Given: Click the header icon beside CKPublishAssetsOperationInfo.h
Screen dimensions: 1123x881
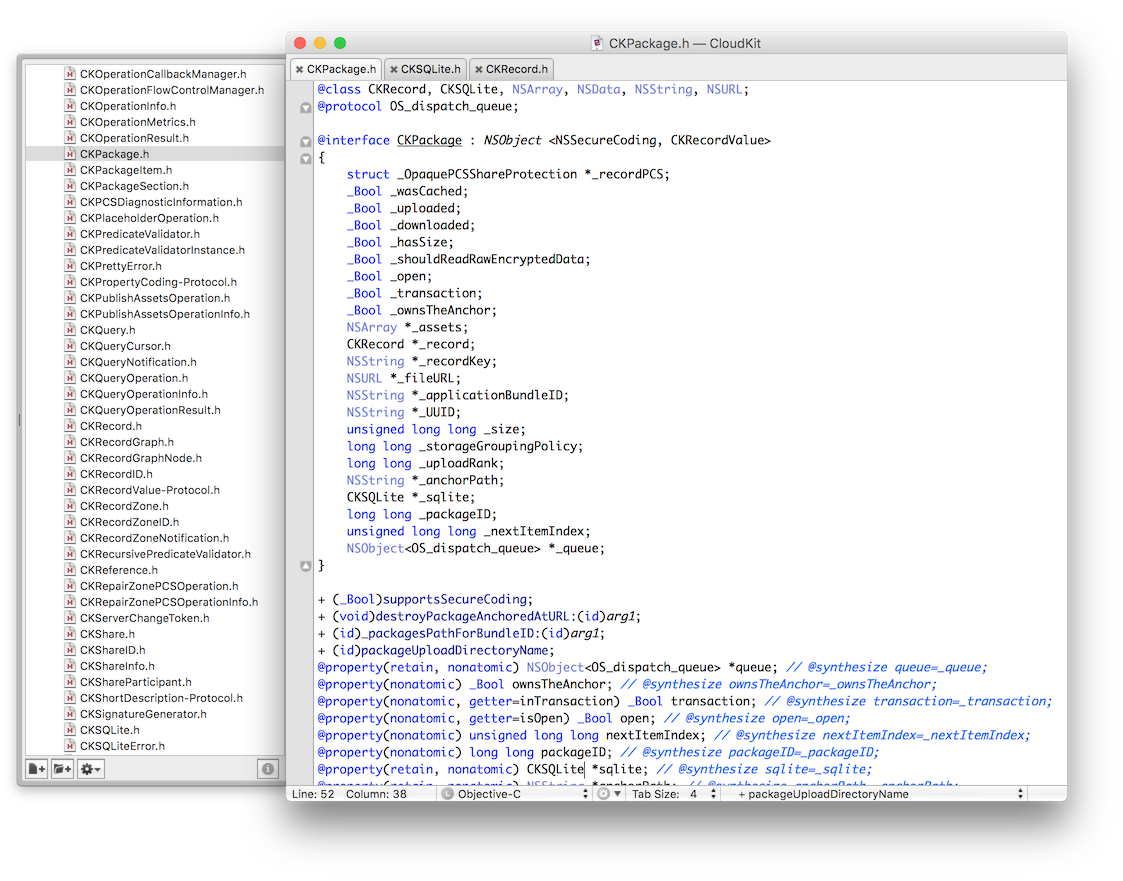Looking at the screenshot, I should [x=70, y=314].
